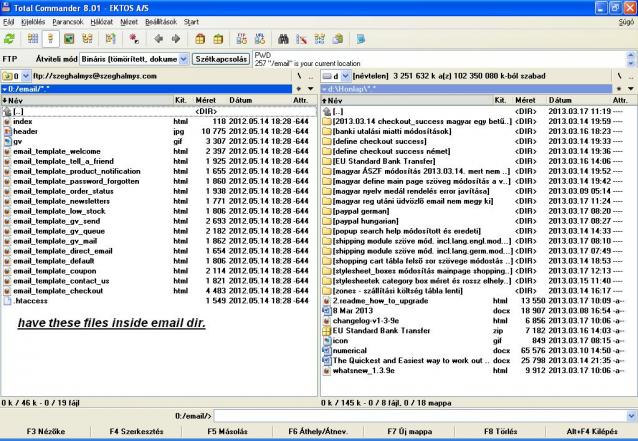Open the Start menu item
This screenshot has width=638, height=441.
click(x=191, y=22)
